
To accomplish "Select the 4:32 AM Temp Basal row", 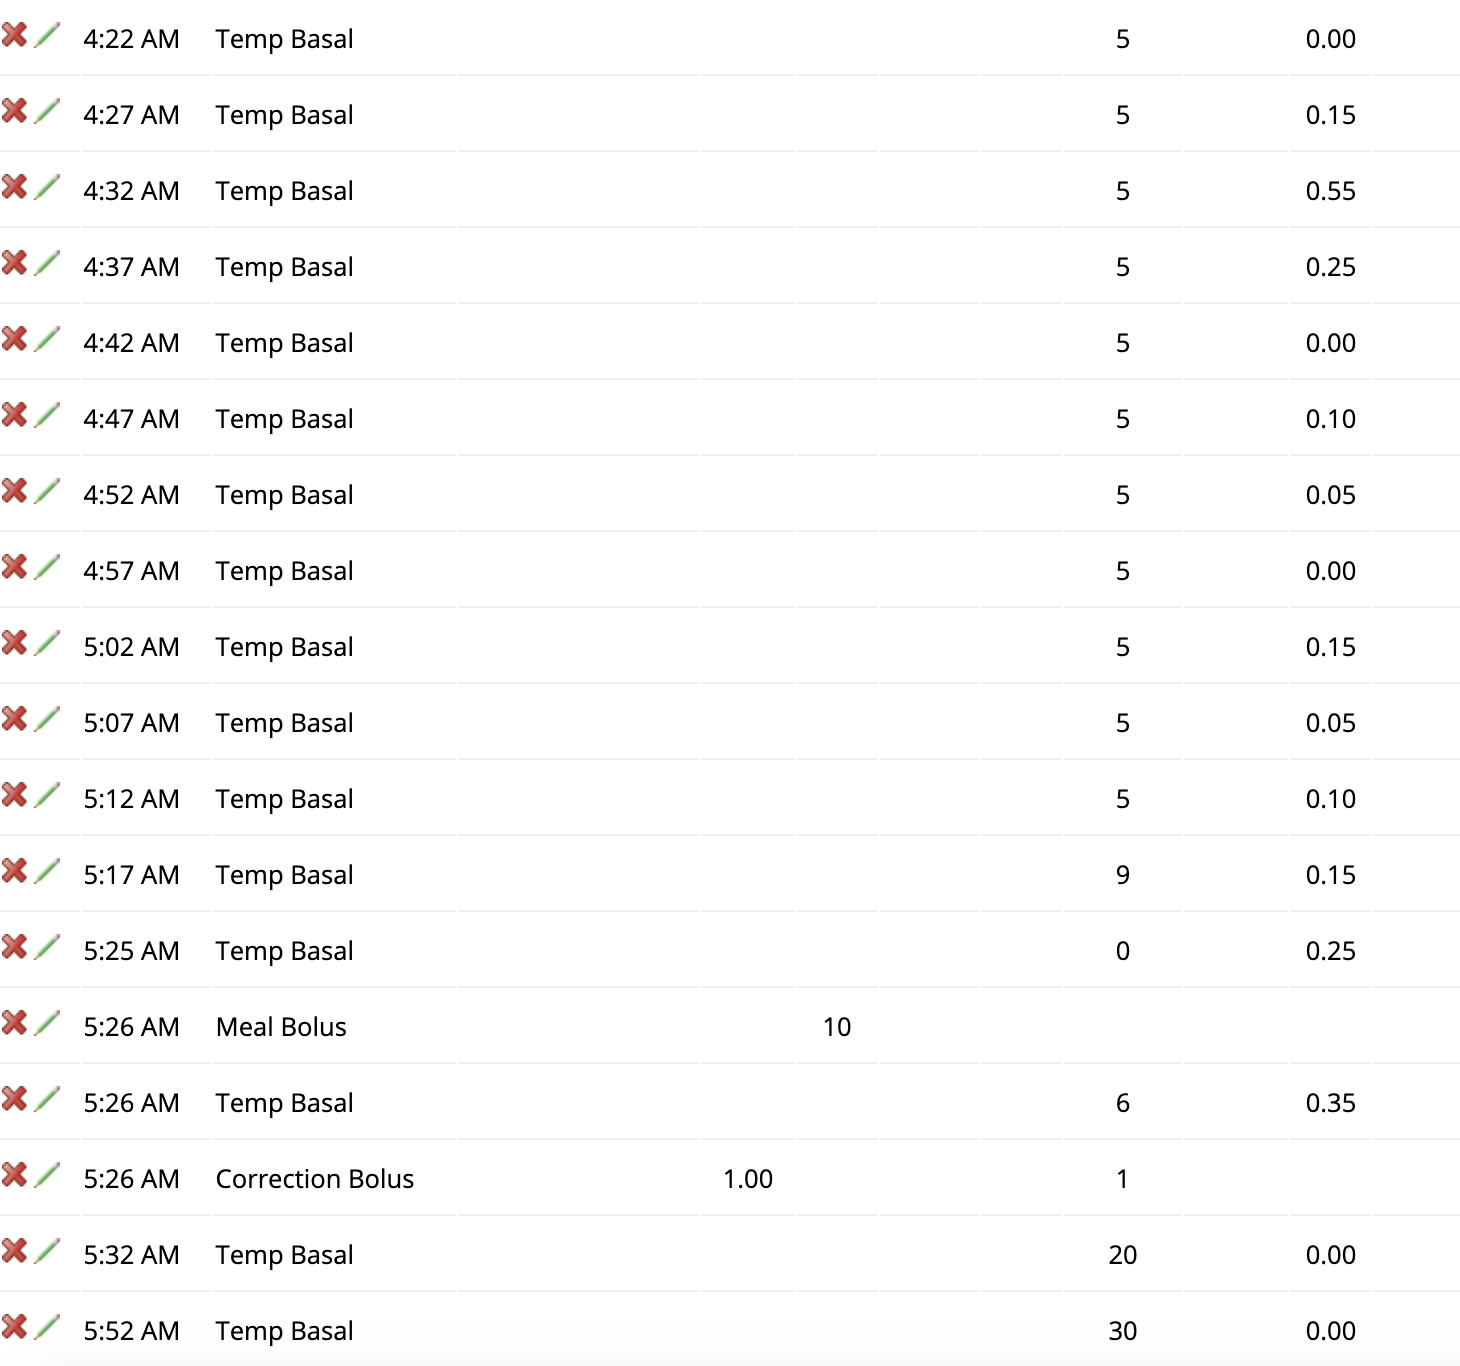I will (x=284, y=190).
